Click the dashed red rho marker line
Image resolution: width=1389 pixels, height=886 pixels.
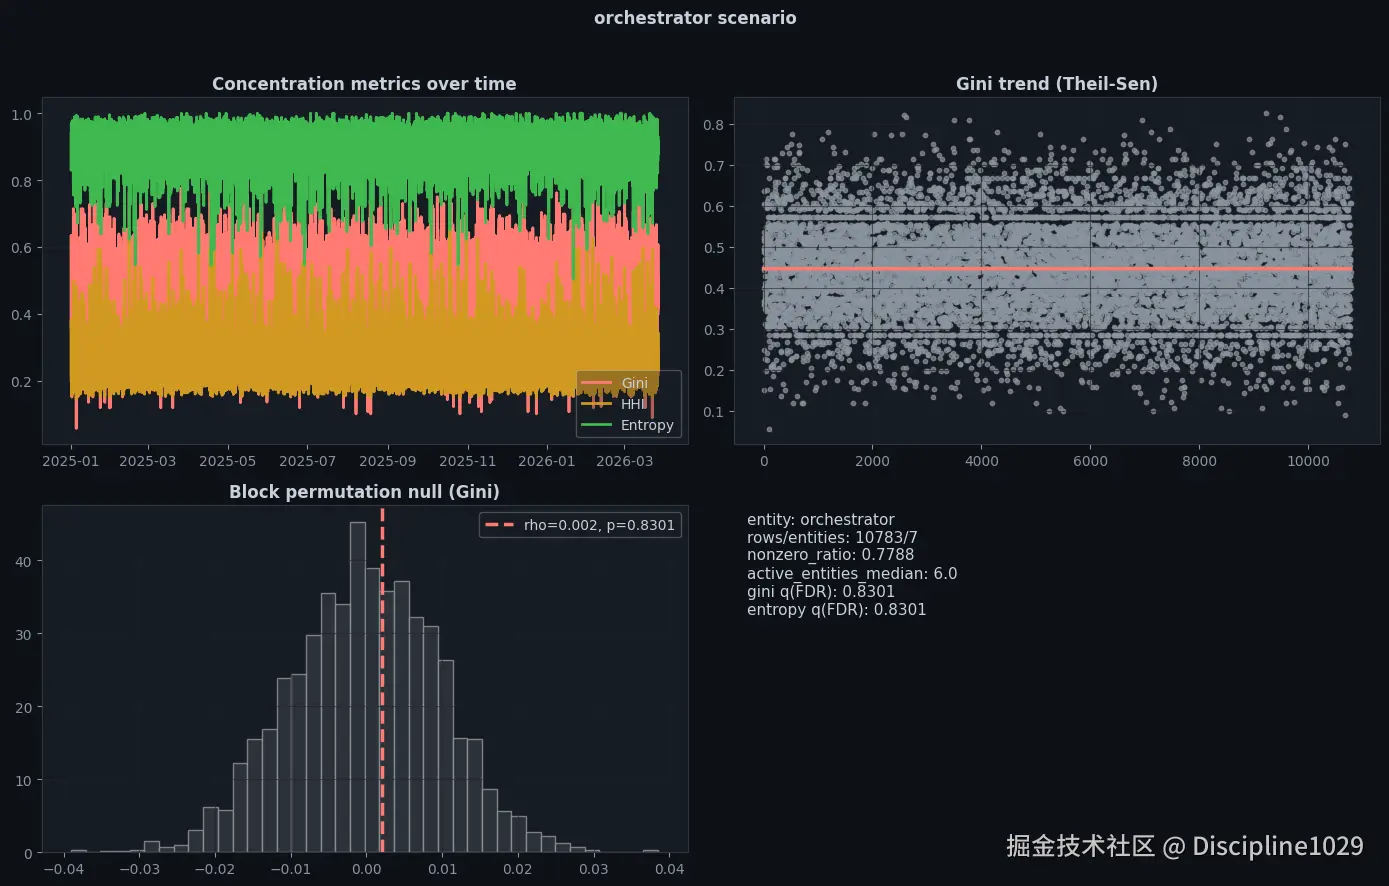click(x=382, y=680)
